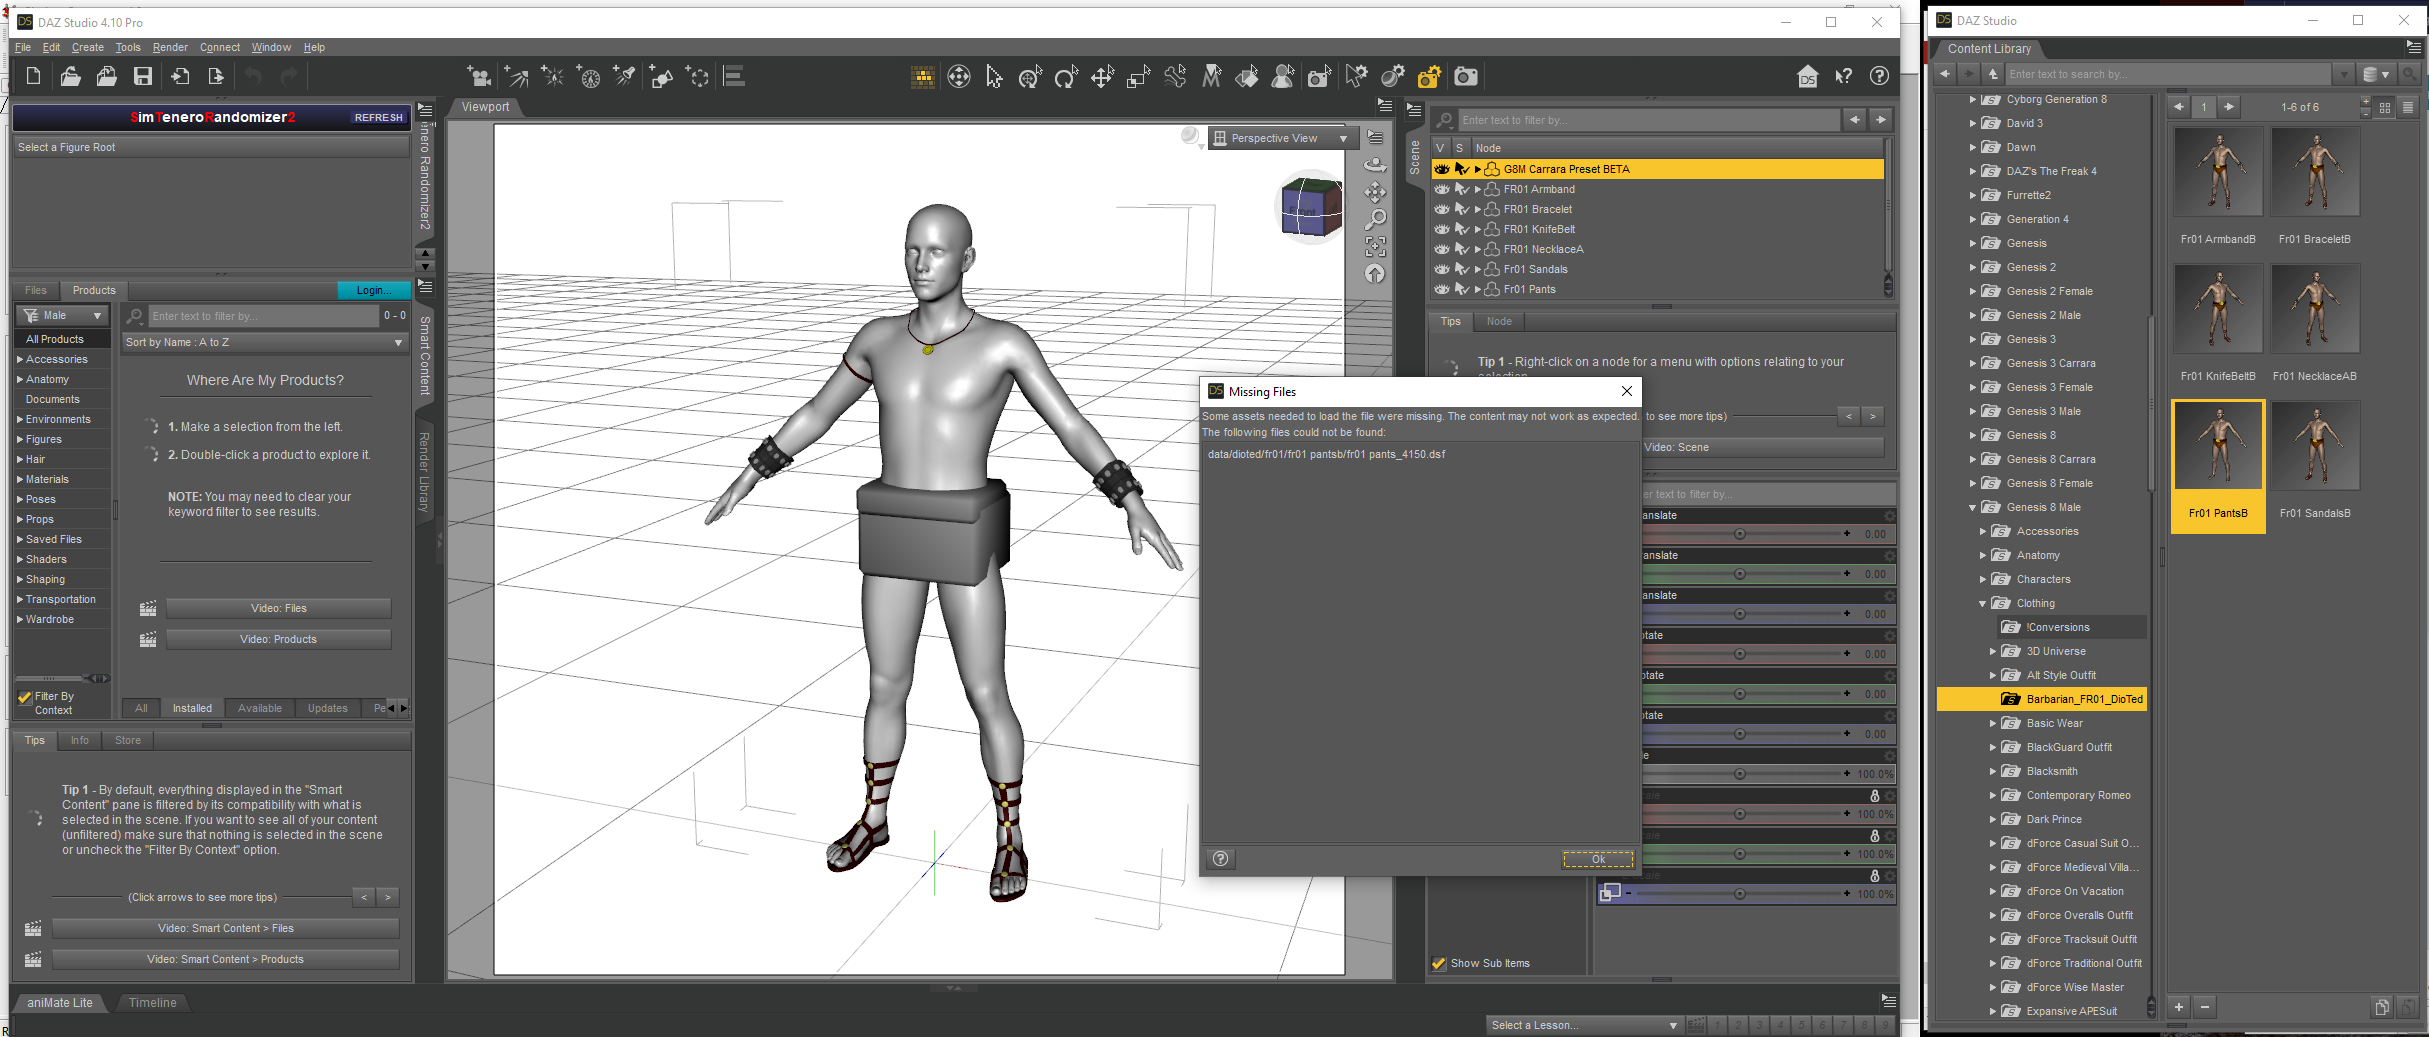Open the Sort by Name dropdown

click(264, 342)
